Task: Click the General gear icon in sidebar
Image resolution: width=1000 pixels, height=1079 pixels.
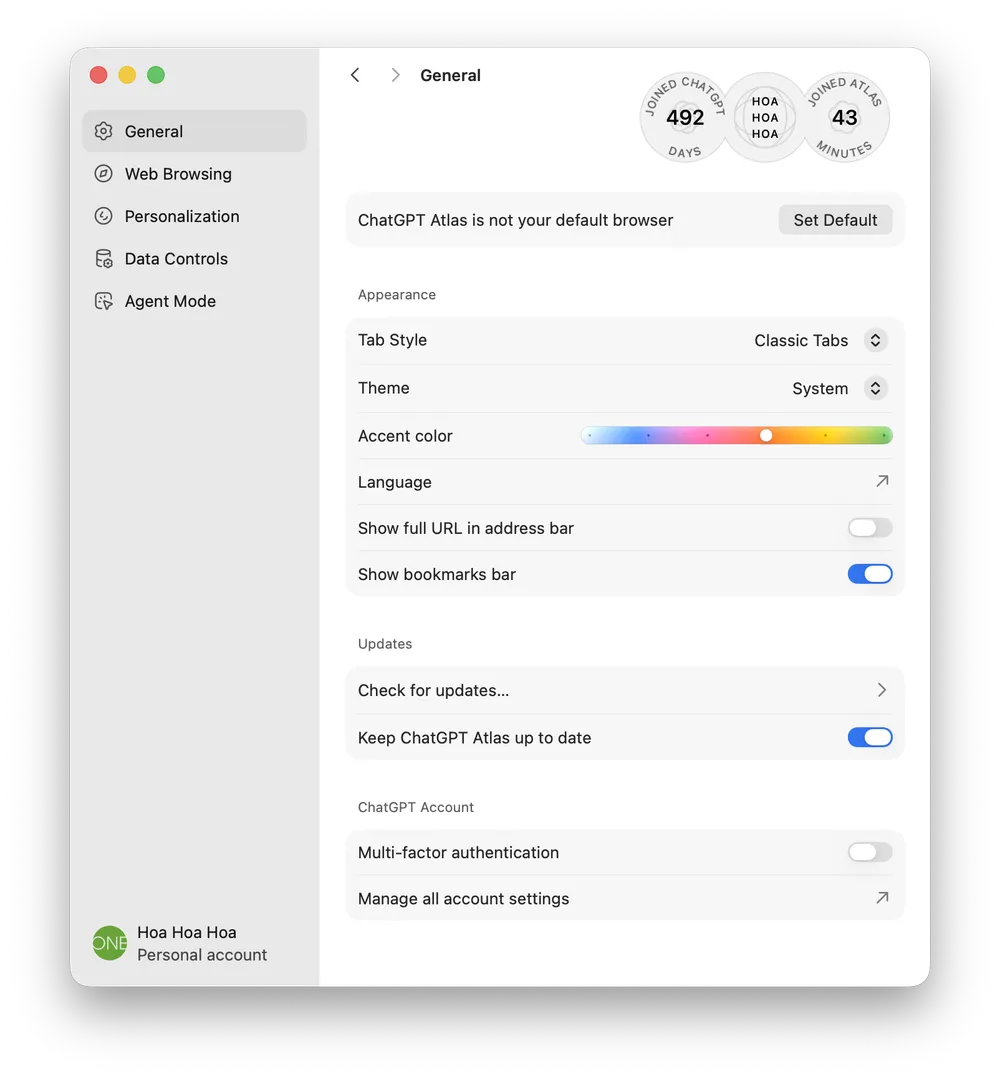Action: pyautogui.click(x=103, y=131)
